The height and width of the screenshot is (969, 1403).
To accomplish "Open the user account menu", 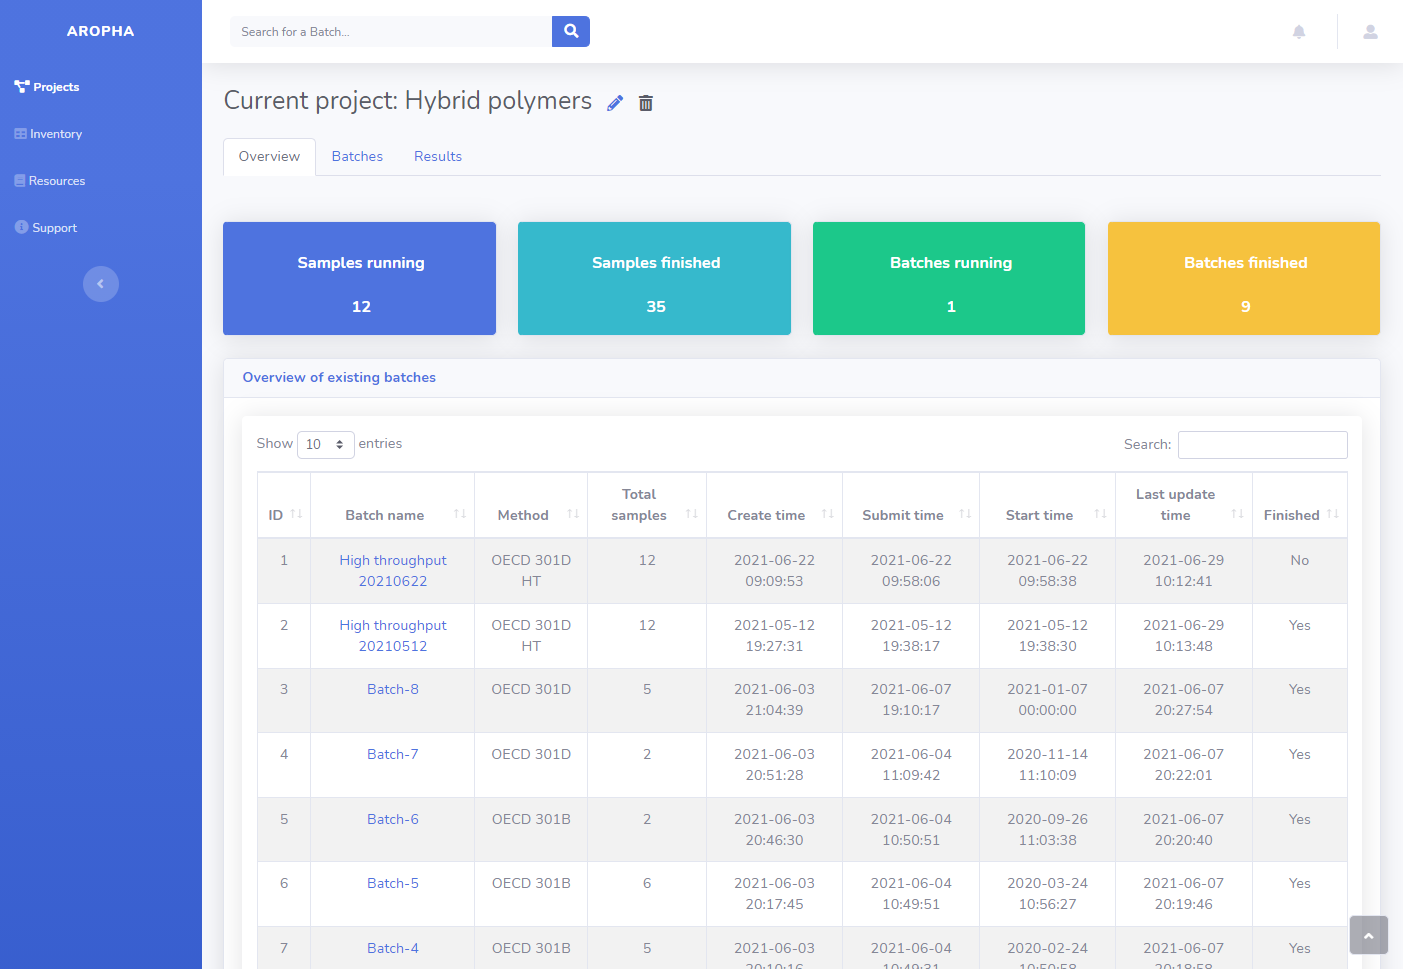I will [x=1368, y=31].
